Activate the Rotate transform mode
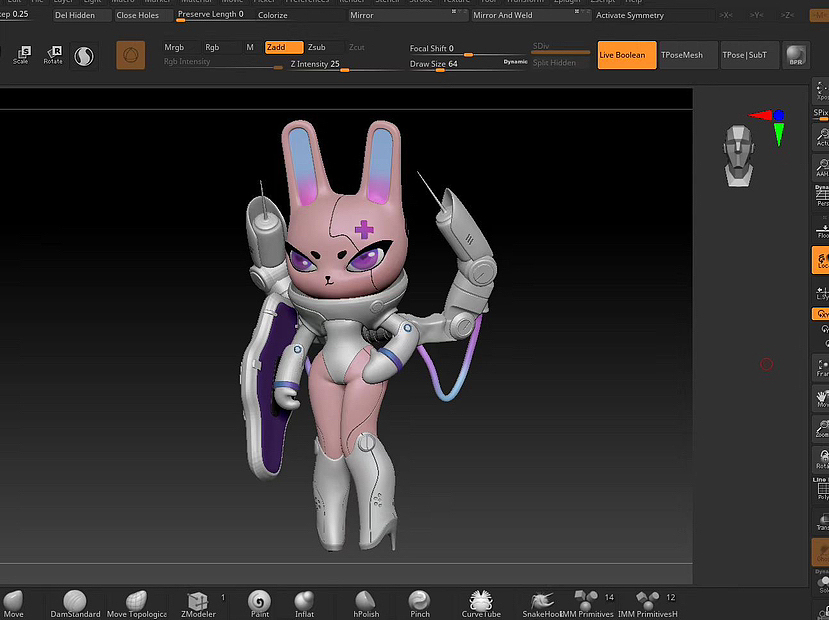The image size is (829, 620). (53, 55)
